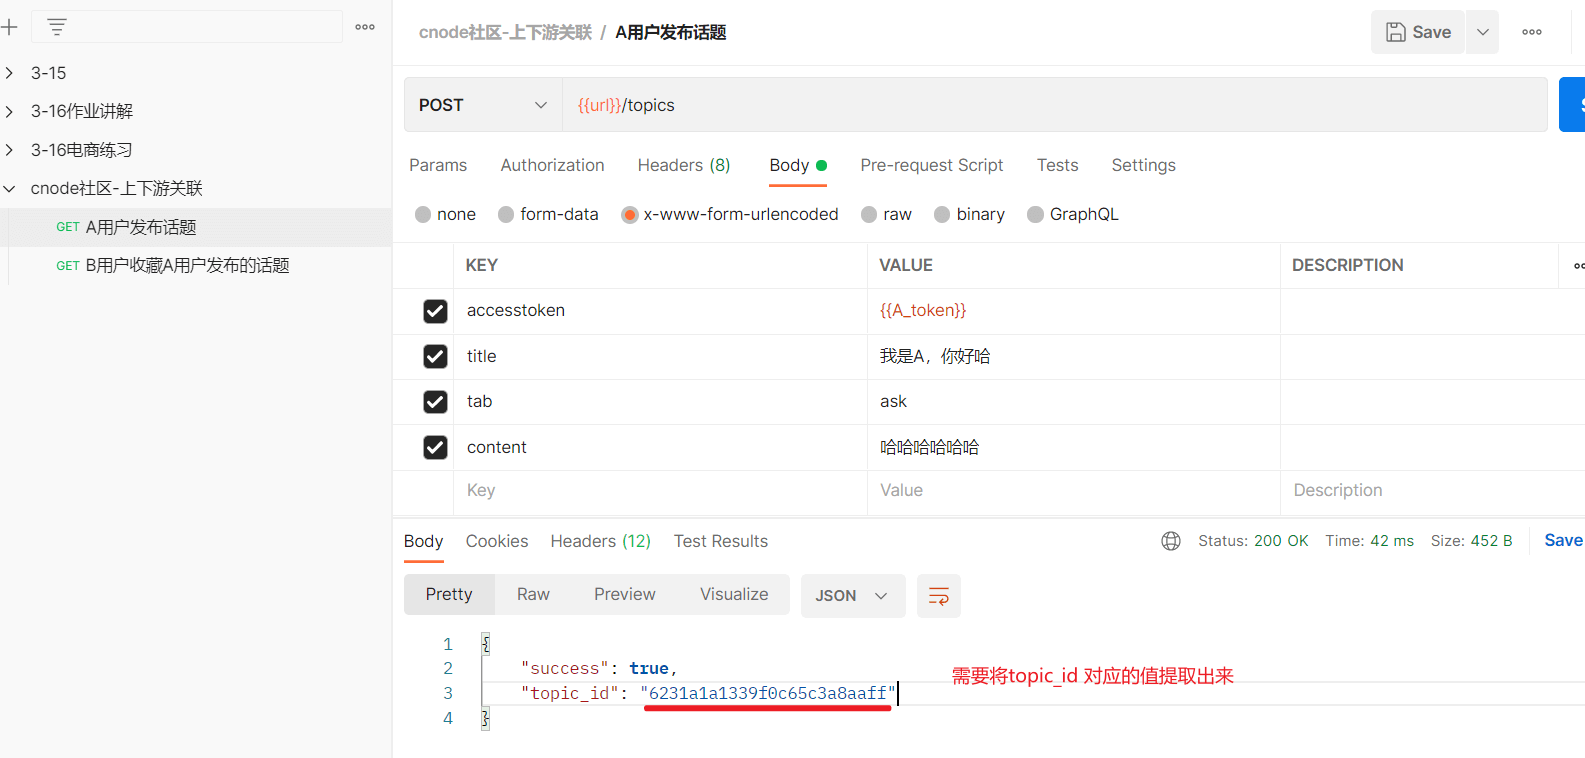Click the topic_id value in response

point(768,693)
